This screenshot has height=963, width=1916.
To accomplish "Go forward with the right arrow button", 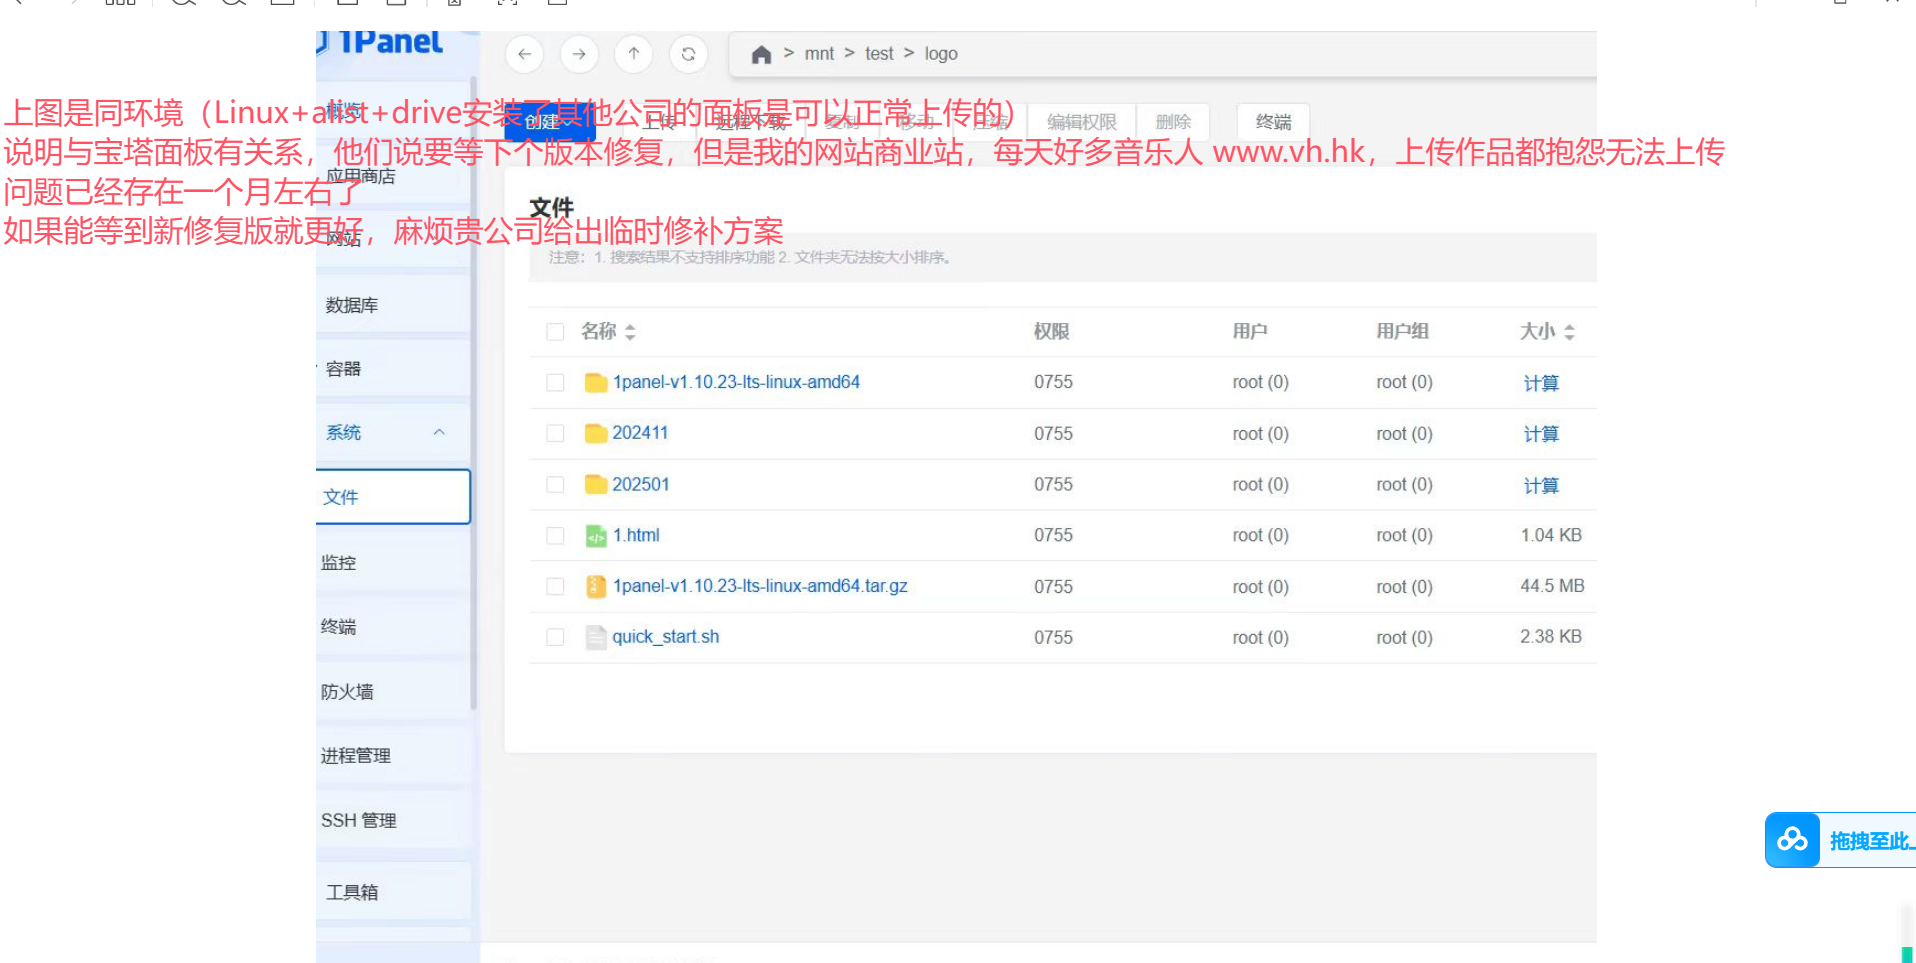I will tap(579, 54).
